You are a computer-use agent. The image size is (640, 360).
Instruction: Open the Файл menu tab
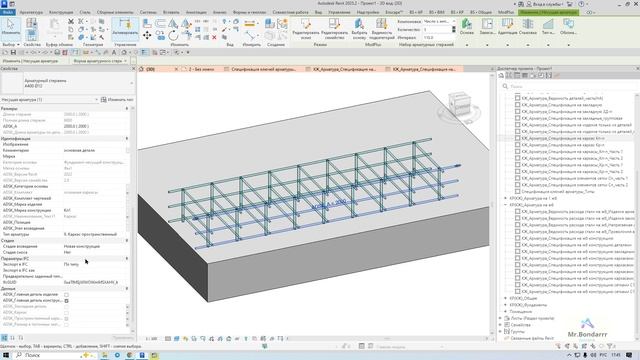click(x=7, y=12)
